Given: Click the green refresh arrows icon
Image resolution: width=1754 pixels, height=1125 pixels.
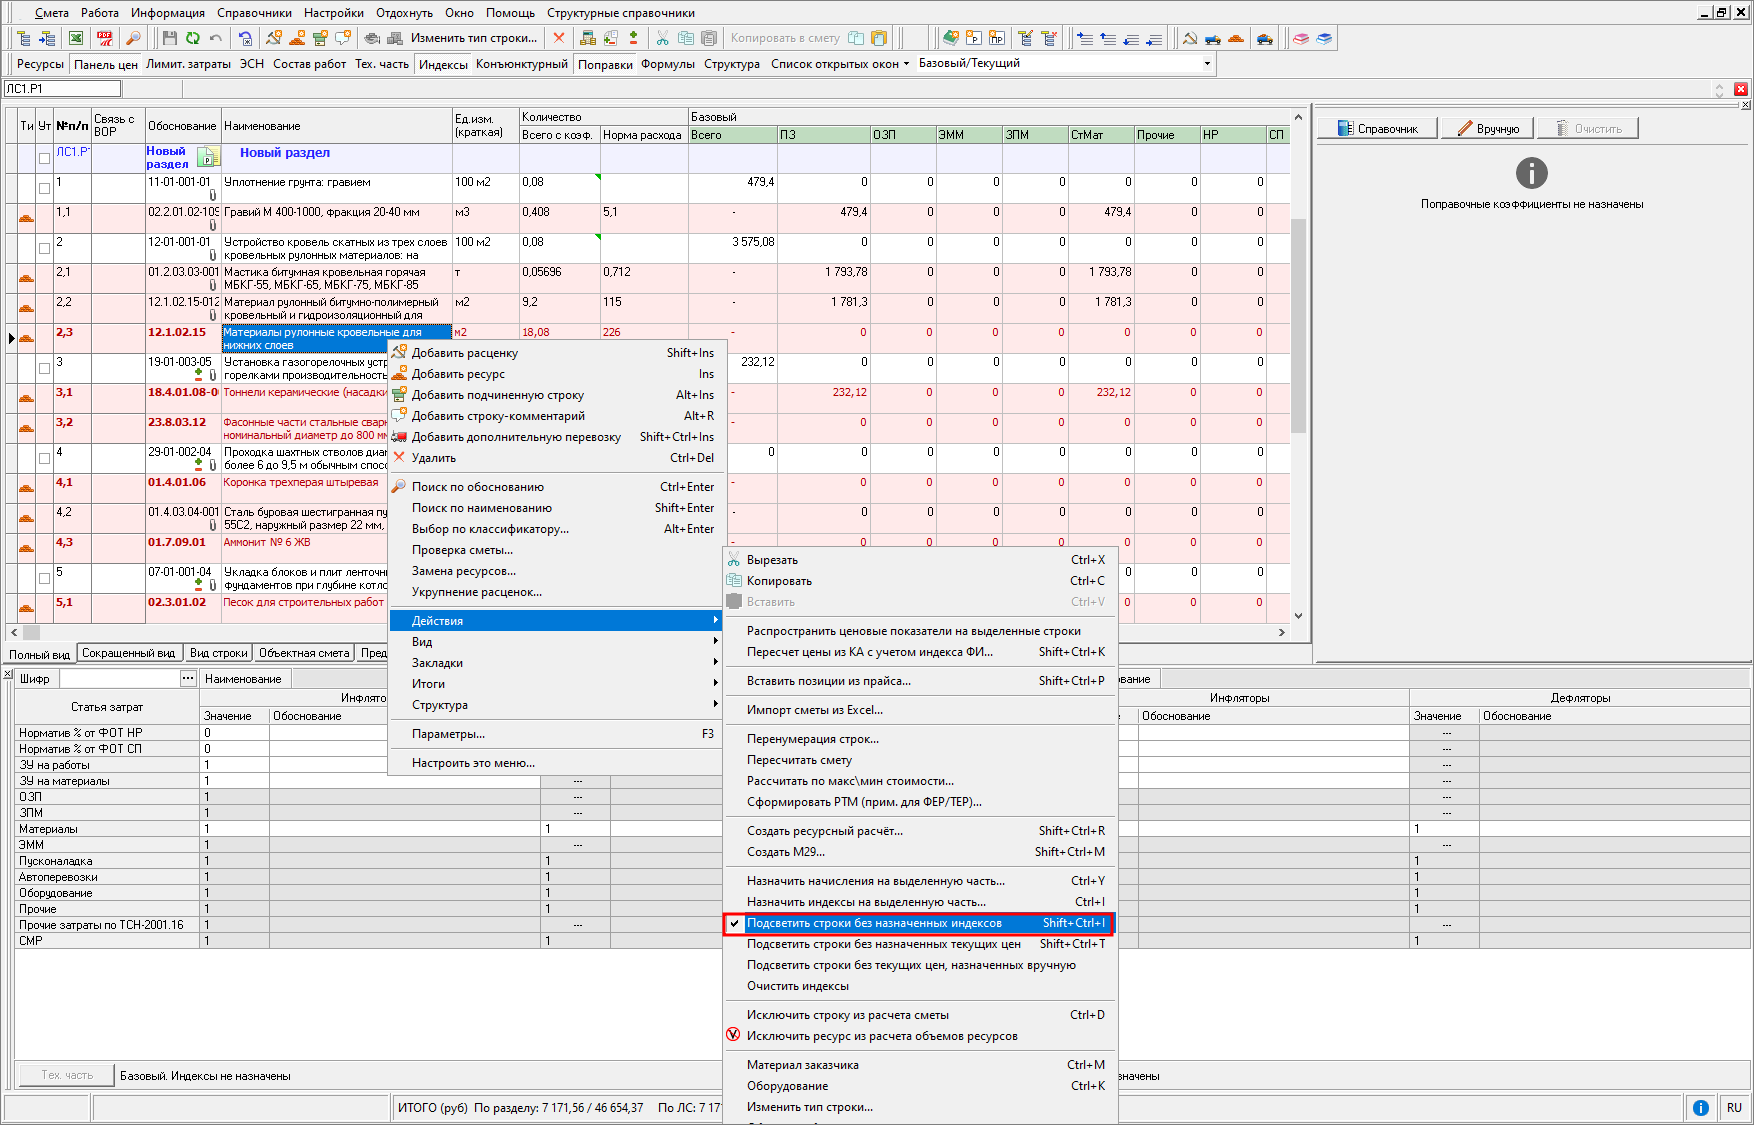Looking at the screenshot, I should pyautogui.click(x=192, y=38).
